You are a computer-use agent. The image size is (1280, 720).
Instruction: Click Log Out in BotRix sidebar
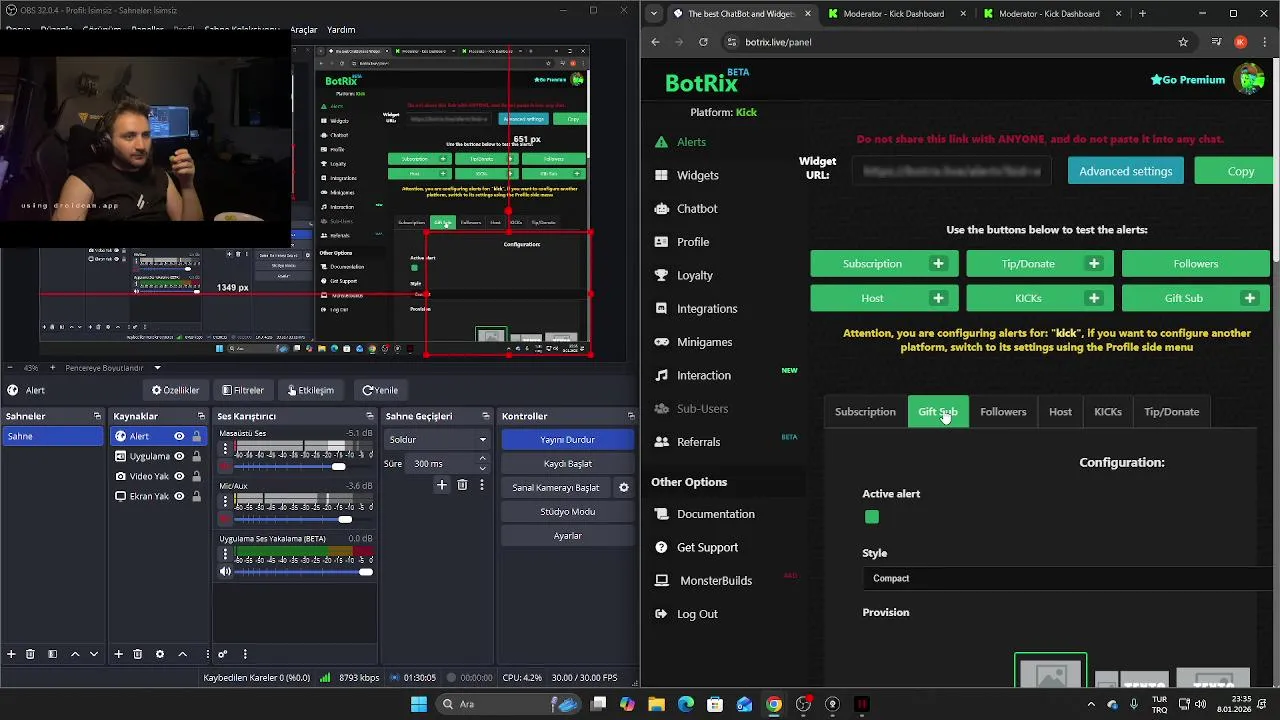(x=697, y=614)
